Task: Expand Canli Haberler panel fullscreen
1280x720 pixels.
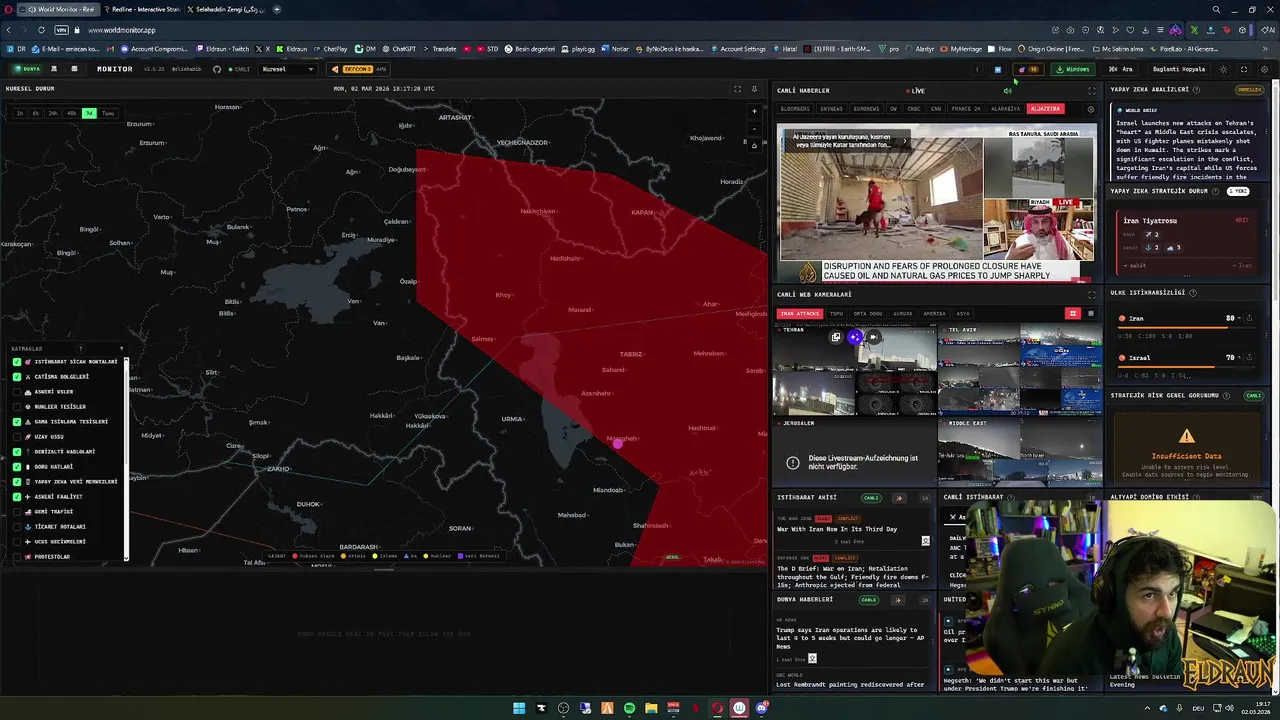Action: [x=1091, y=91]
